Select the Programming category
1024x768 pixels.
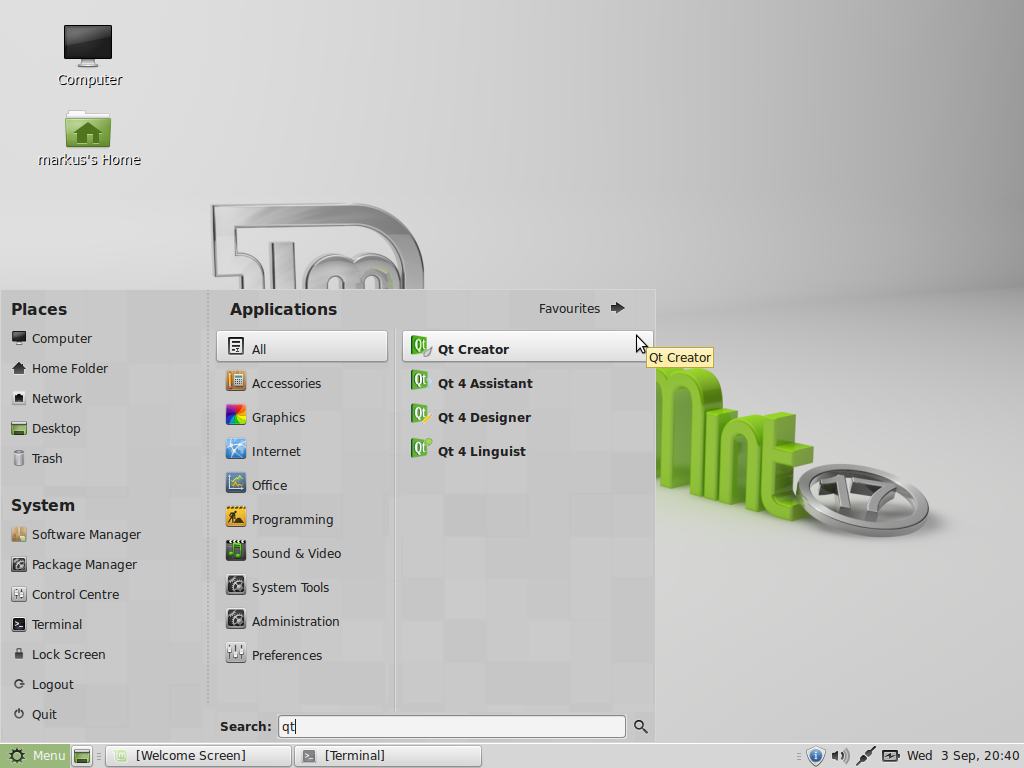tap(302, 519)
